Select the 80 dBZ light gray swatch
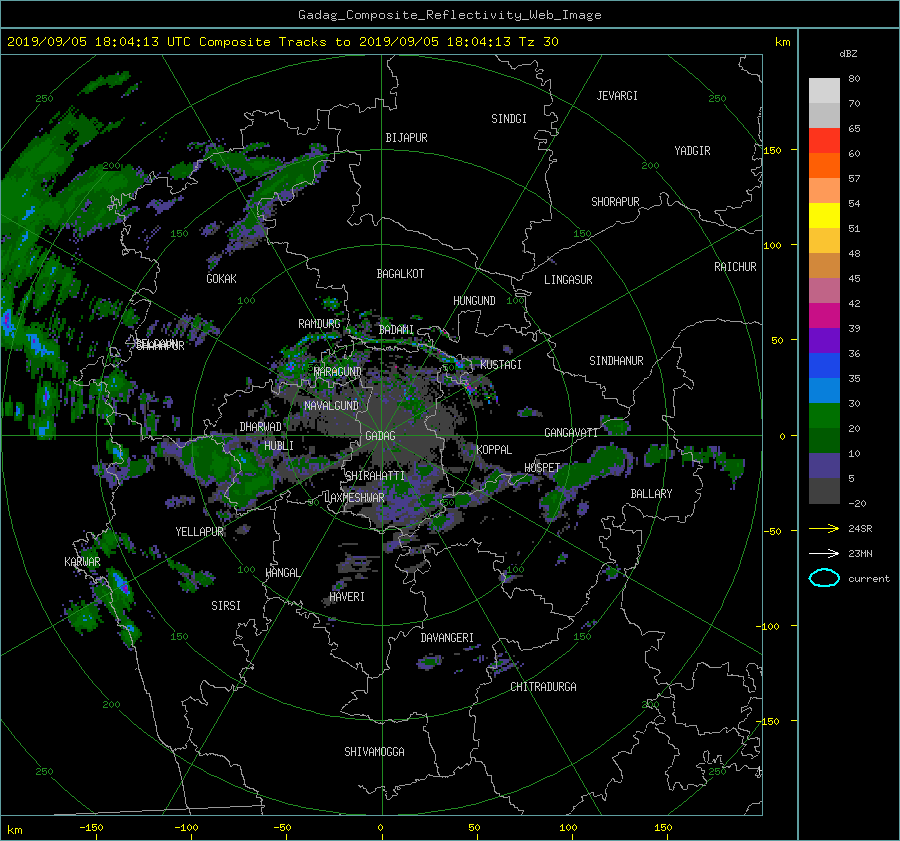The height and width of the screenshot is (841, 900). point(824,90)
